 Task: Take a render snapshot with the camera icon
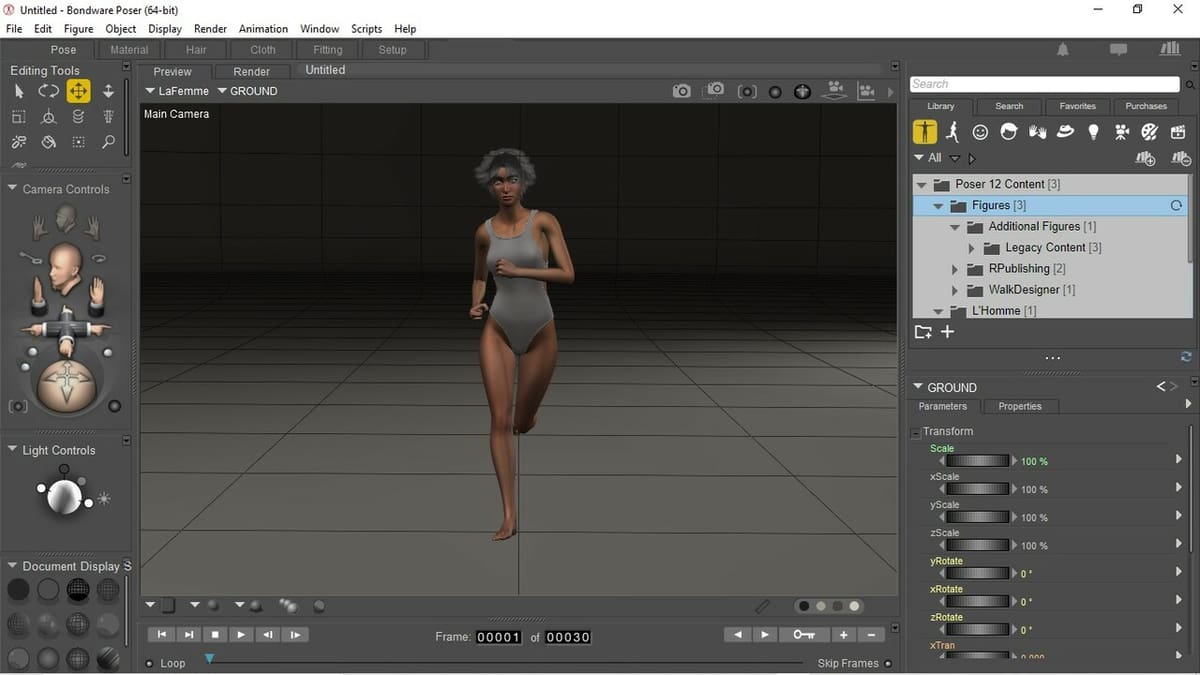pyautogui.click(x=681, y=90)
